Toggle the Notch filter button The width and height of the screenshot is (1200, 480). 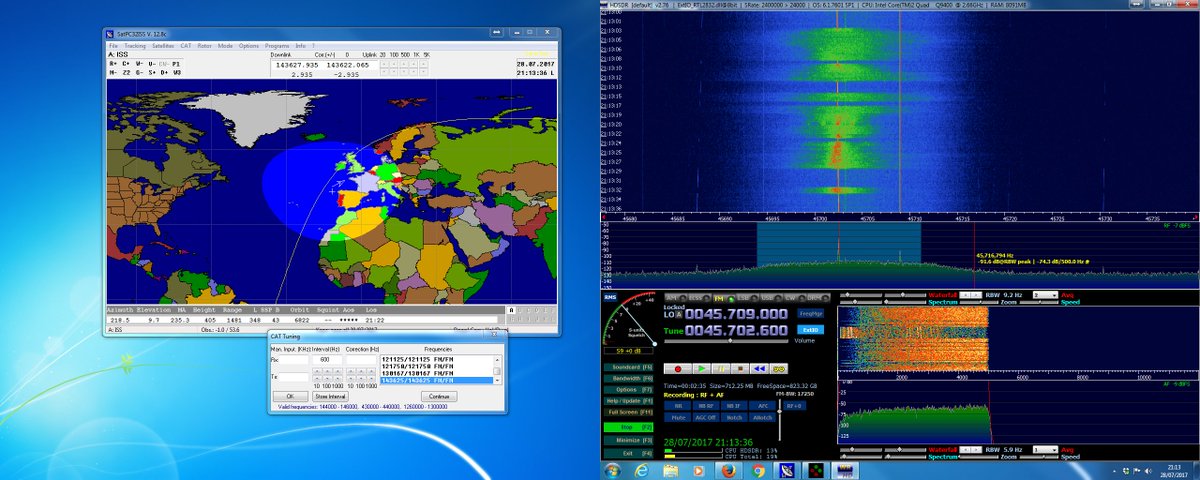click(734, 417)
